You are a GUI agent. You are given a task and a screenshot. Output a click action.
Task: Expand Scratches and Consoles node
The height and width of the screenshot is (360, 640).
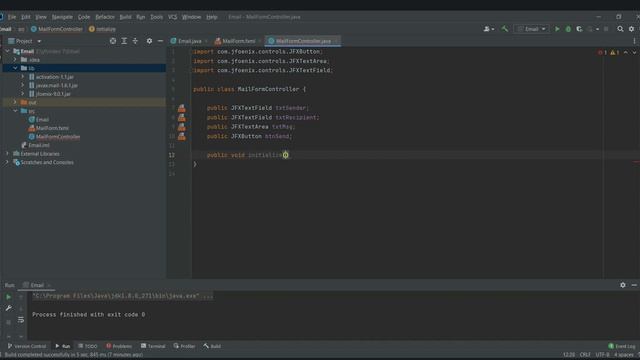click(x=7, y=162)
